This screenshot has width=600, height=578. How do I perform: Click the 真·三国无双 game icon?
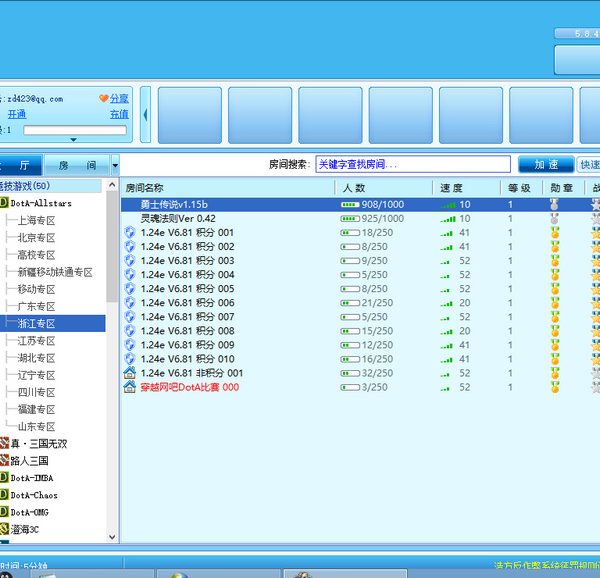[4, 443]
